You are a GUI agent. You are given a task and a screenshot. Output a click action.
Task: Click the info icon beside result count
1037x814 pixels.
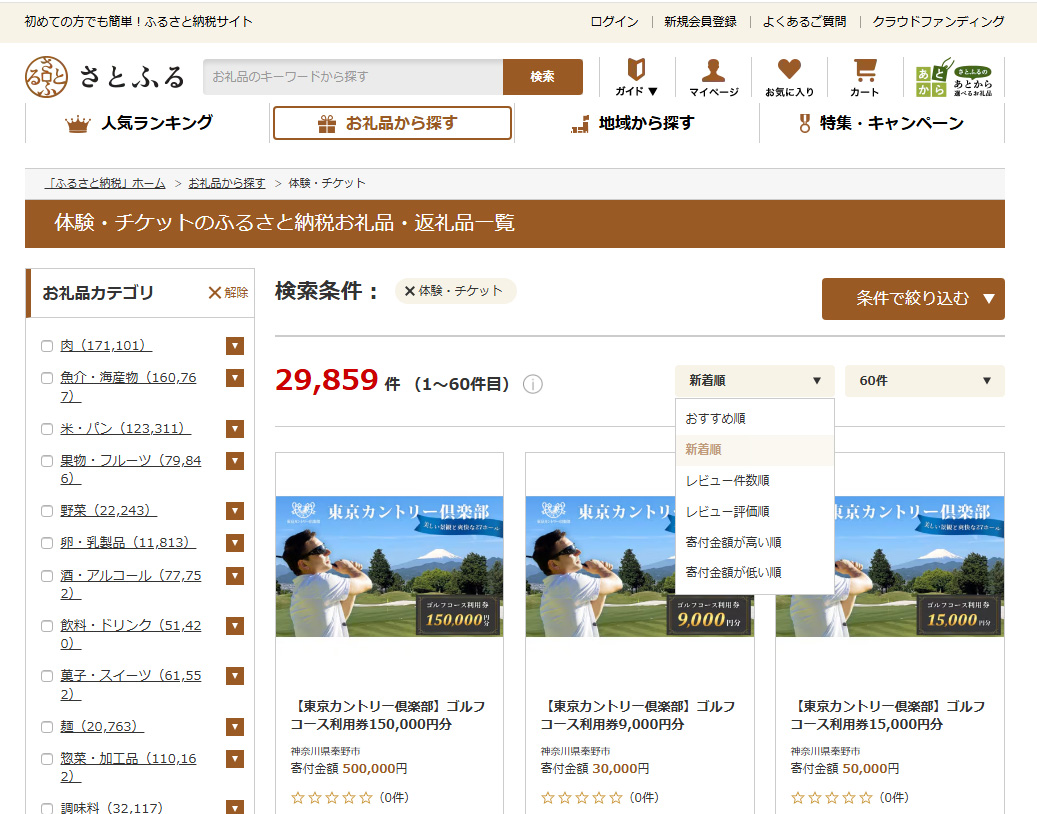coord(533,384)
